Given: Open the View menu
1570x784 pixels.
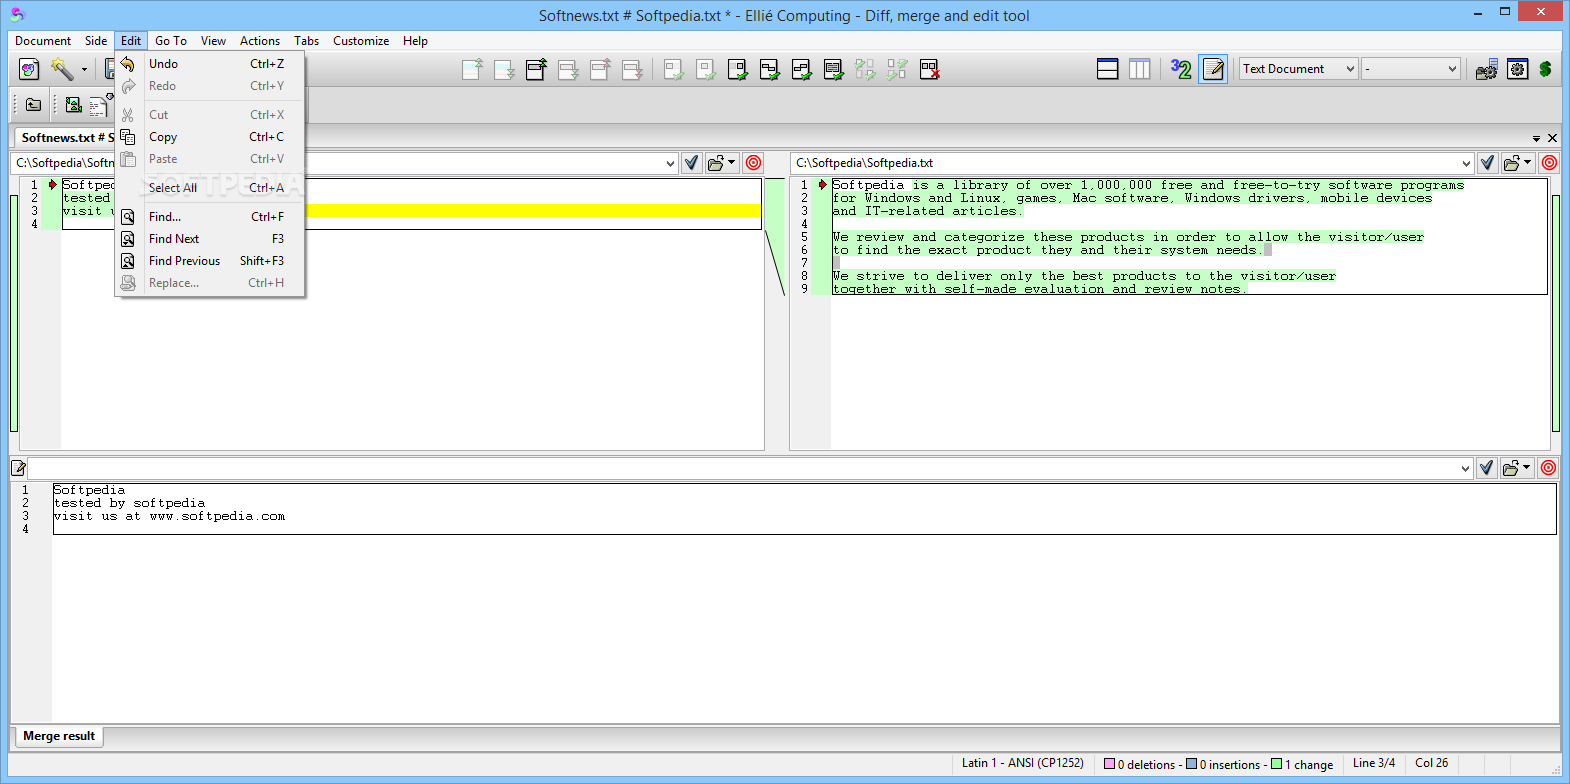Looking at the screenshot, I should [213, 41].
